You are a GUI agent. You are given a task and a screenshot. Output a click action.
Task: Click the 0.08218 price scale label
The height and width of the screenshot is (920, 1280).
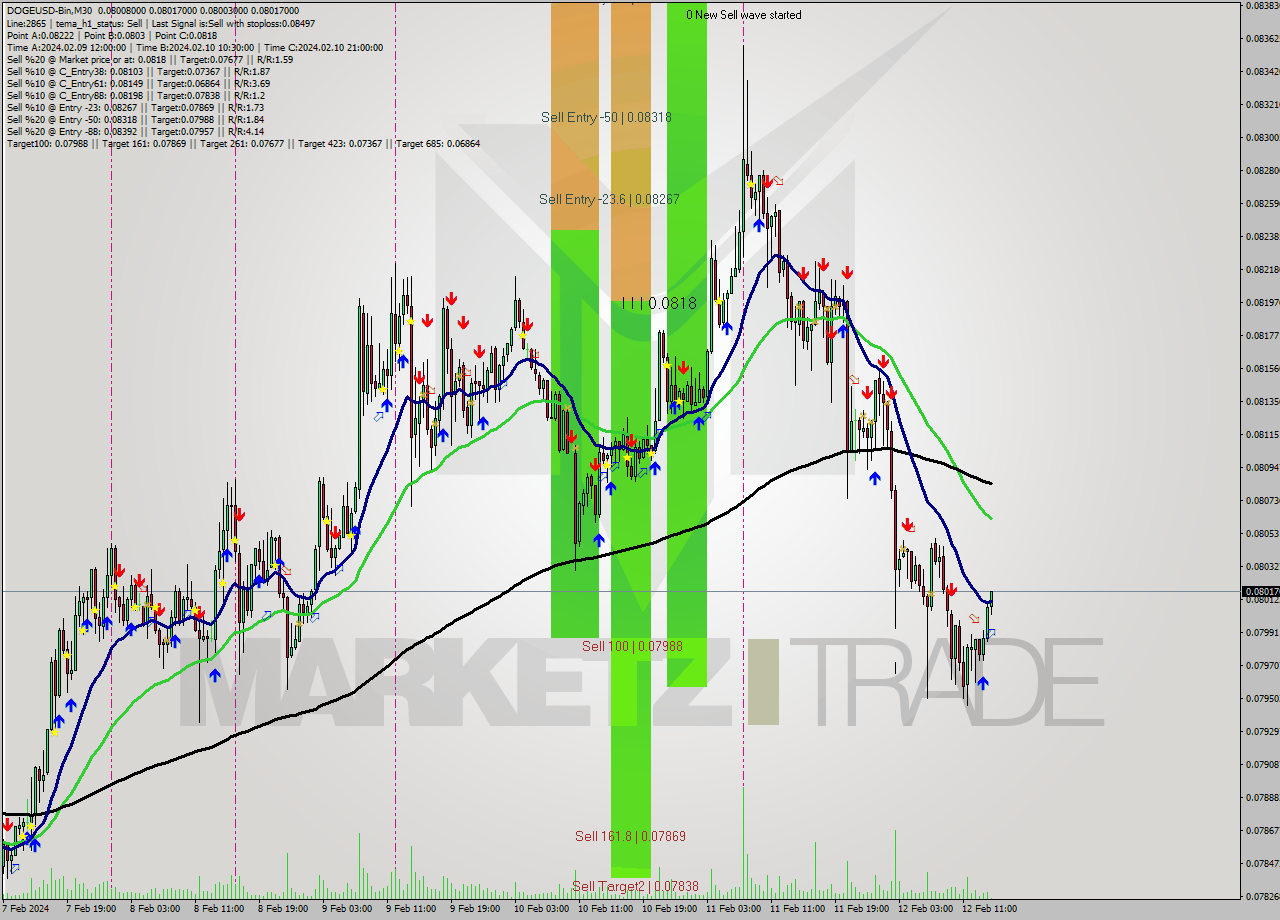[x=1261, y=269]
